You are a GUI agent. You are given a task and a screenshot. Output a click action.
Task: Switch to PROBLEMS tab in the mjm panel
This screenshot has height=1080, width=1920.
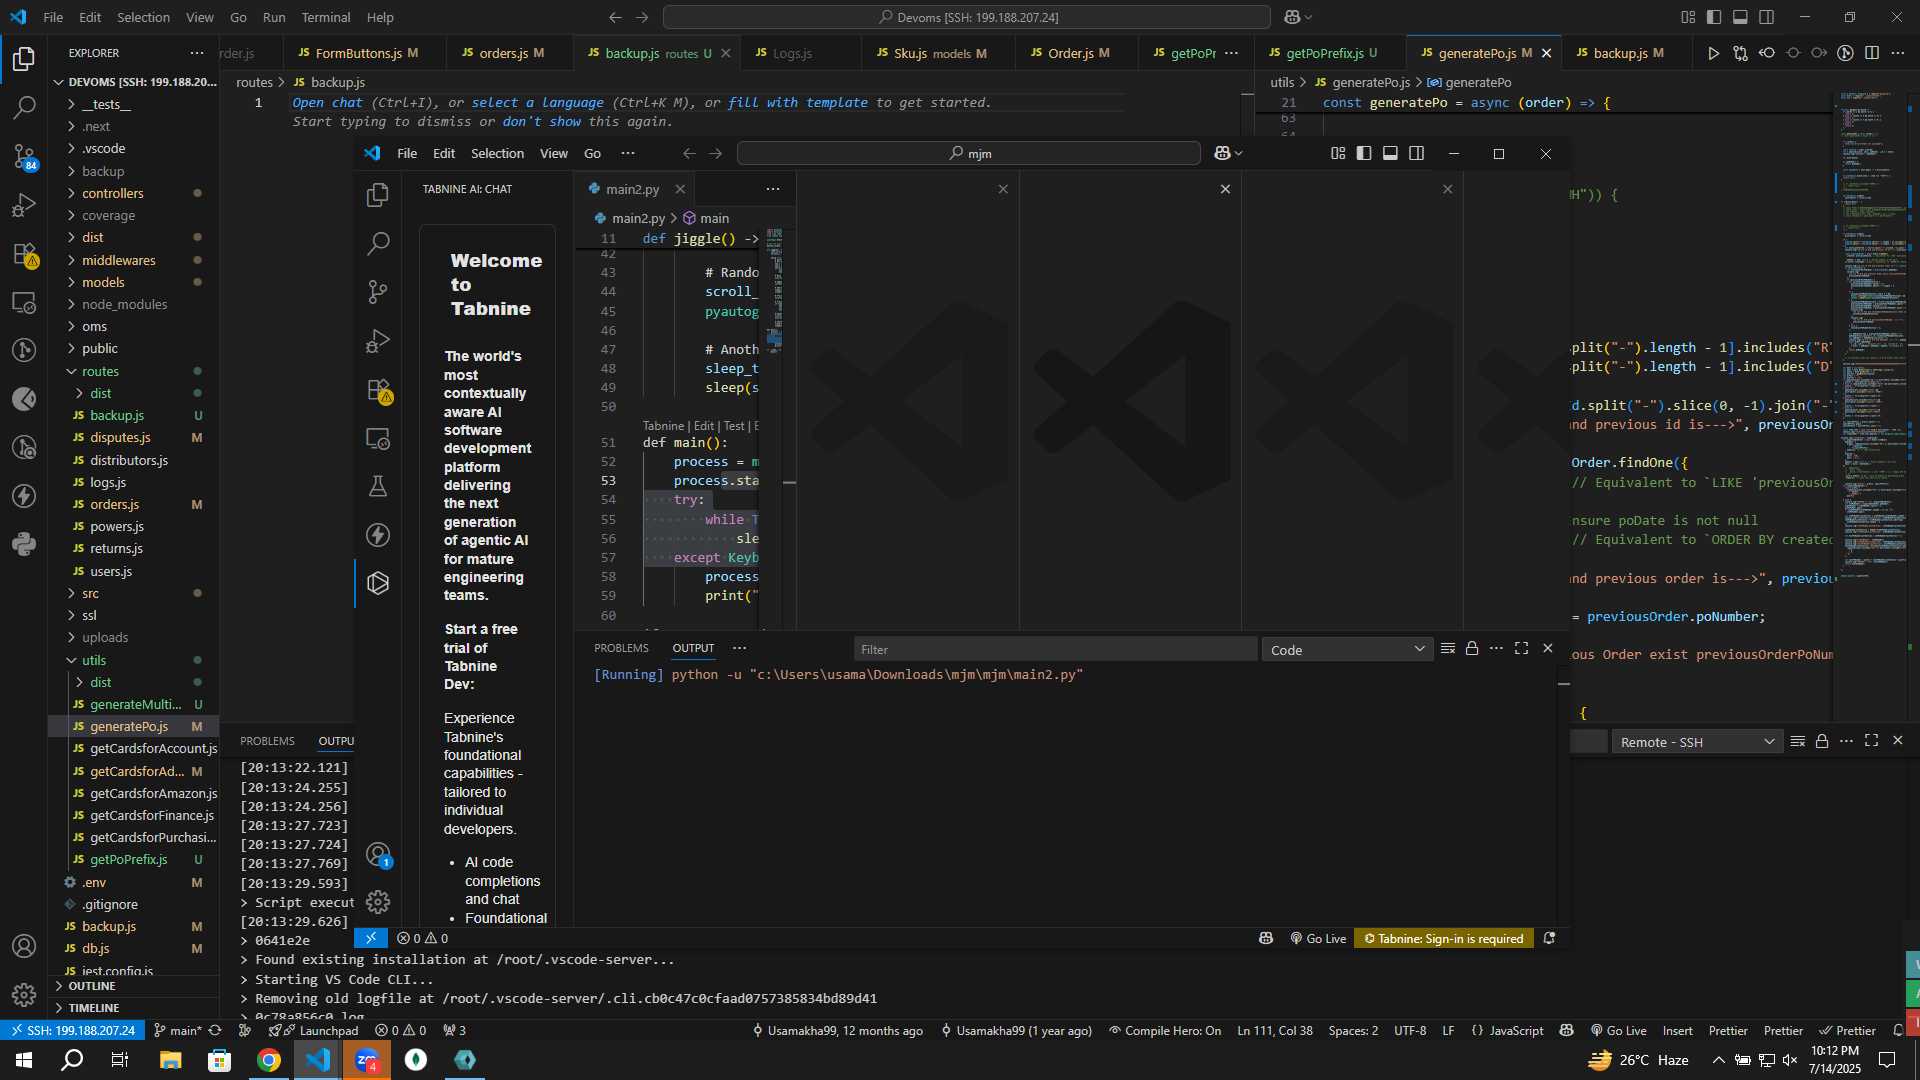tap(621, 648)
